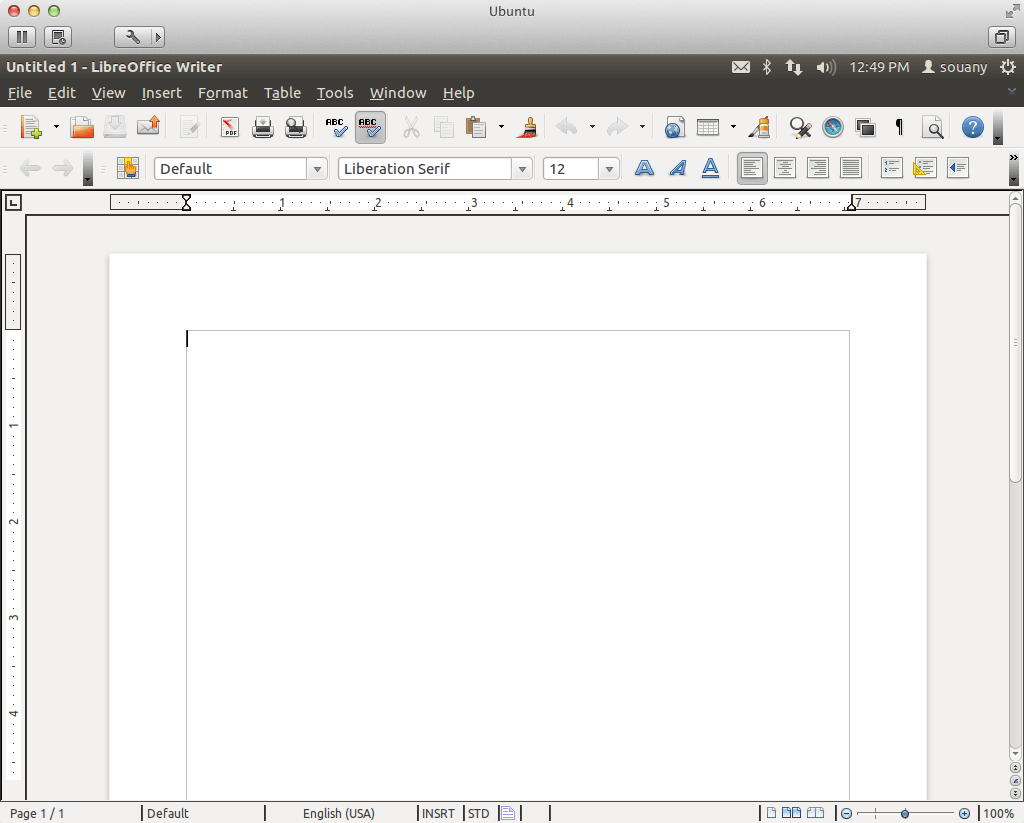Click the Redo arrow icon
Screen dimensions: 1024x823
[x=617, y=127]
